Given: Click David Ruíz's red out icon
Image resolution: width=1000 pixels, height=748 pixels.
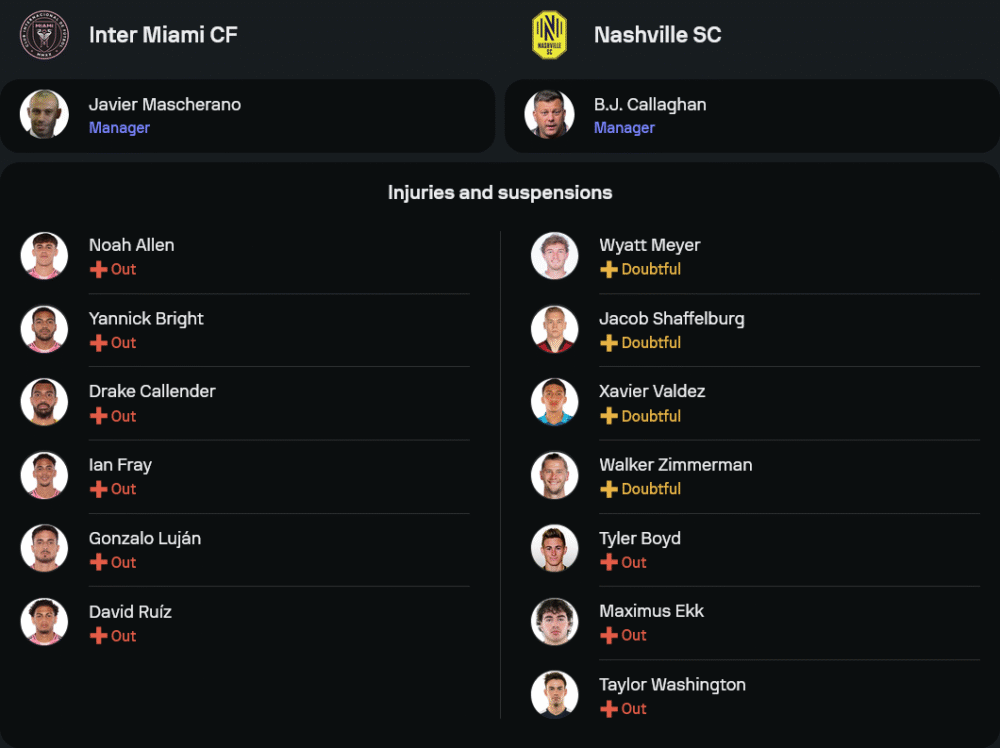Looking at the screenshot, I should [x=98, y=636].
